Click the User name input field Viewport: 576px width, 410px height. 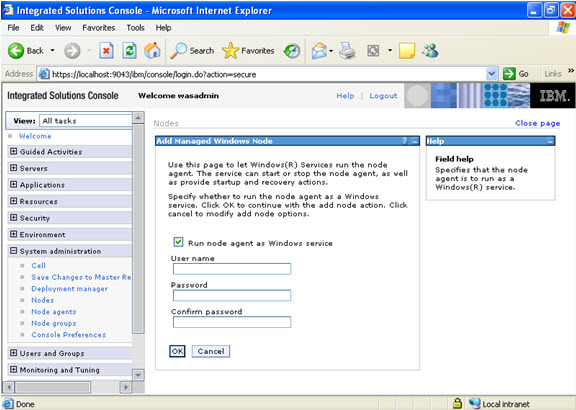point(232,269)
